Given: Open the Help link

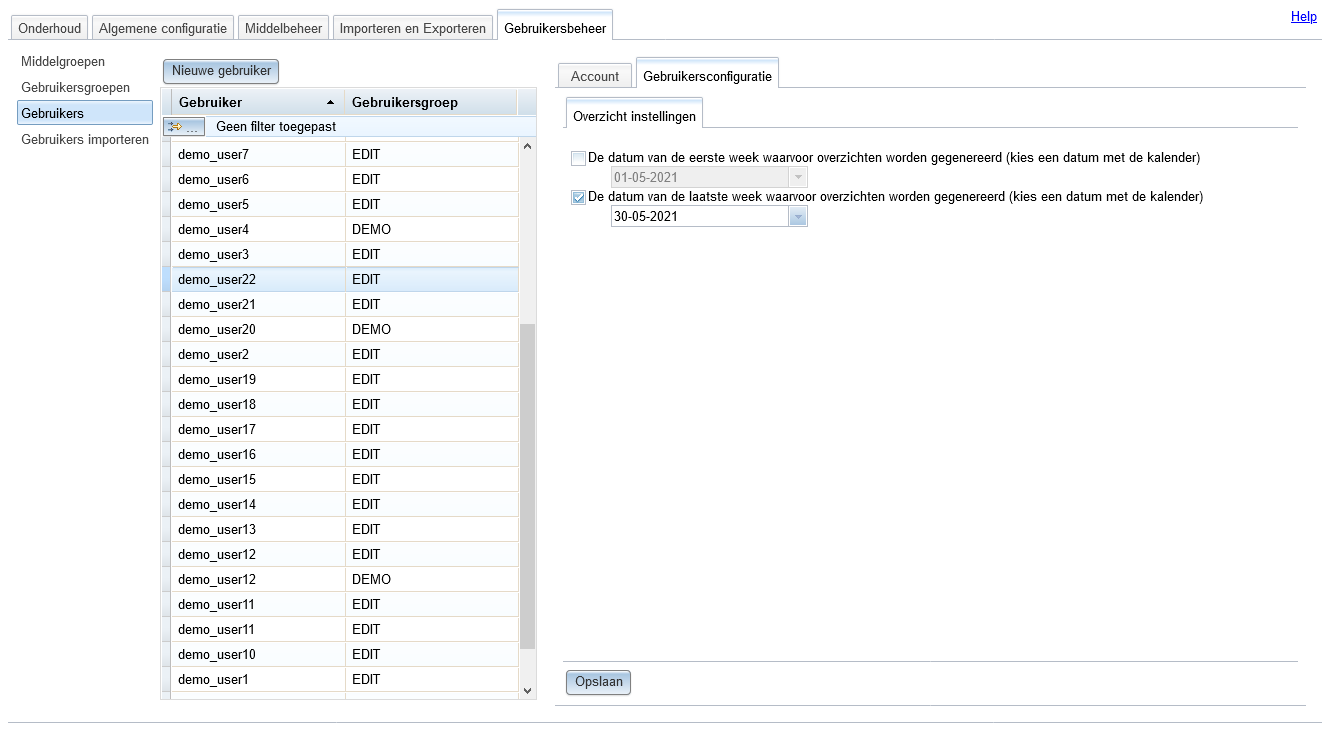Looking at the screenshot, I should coord(1304,16).
